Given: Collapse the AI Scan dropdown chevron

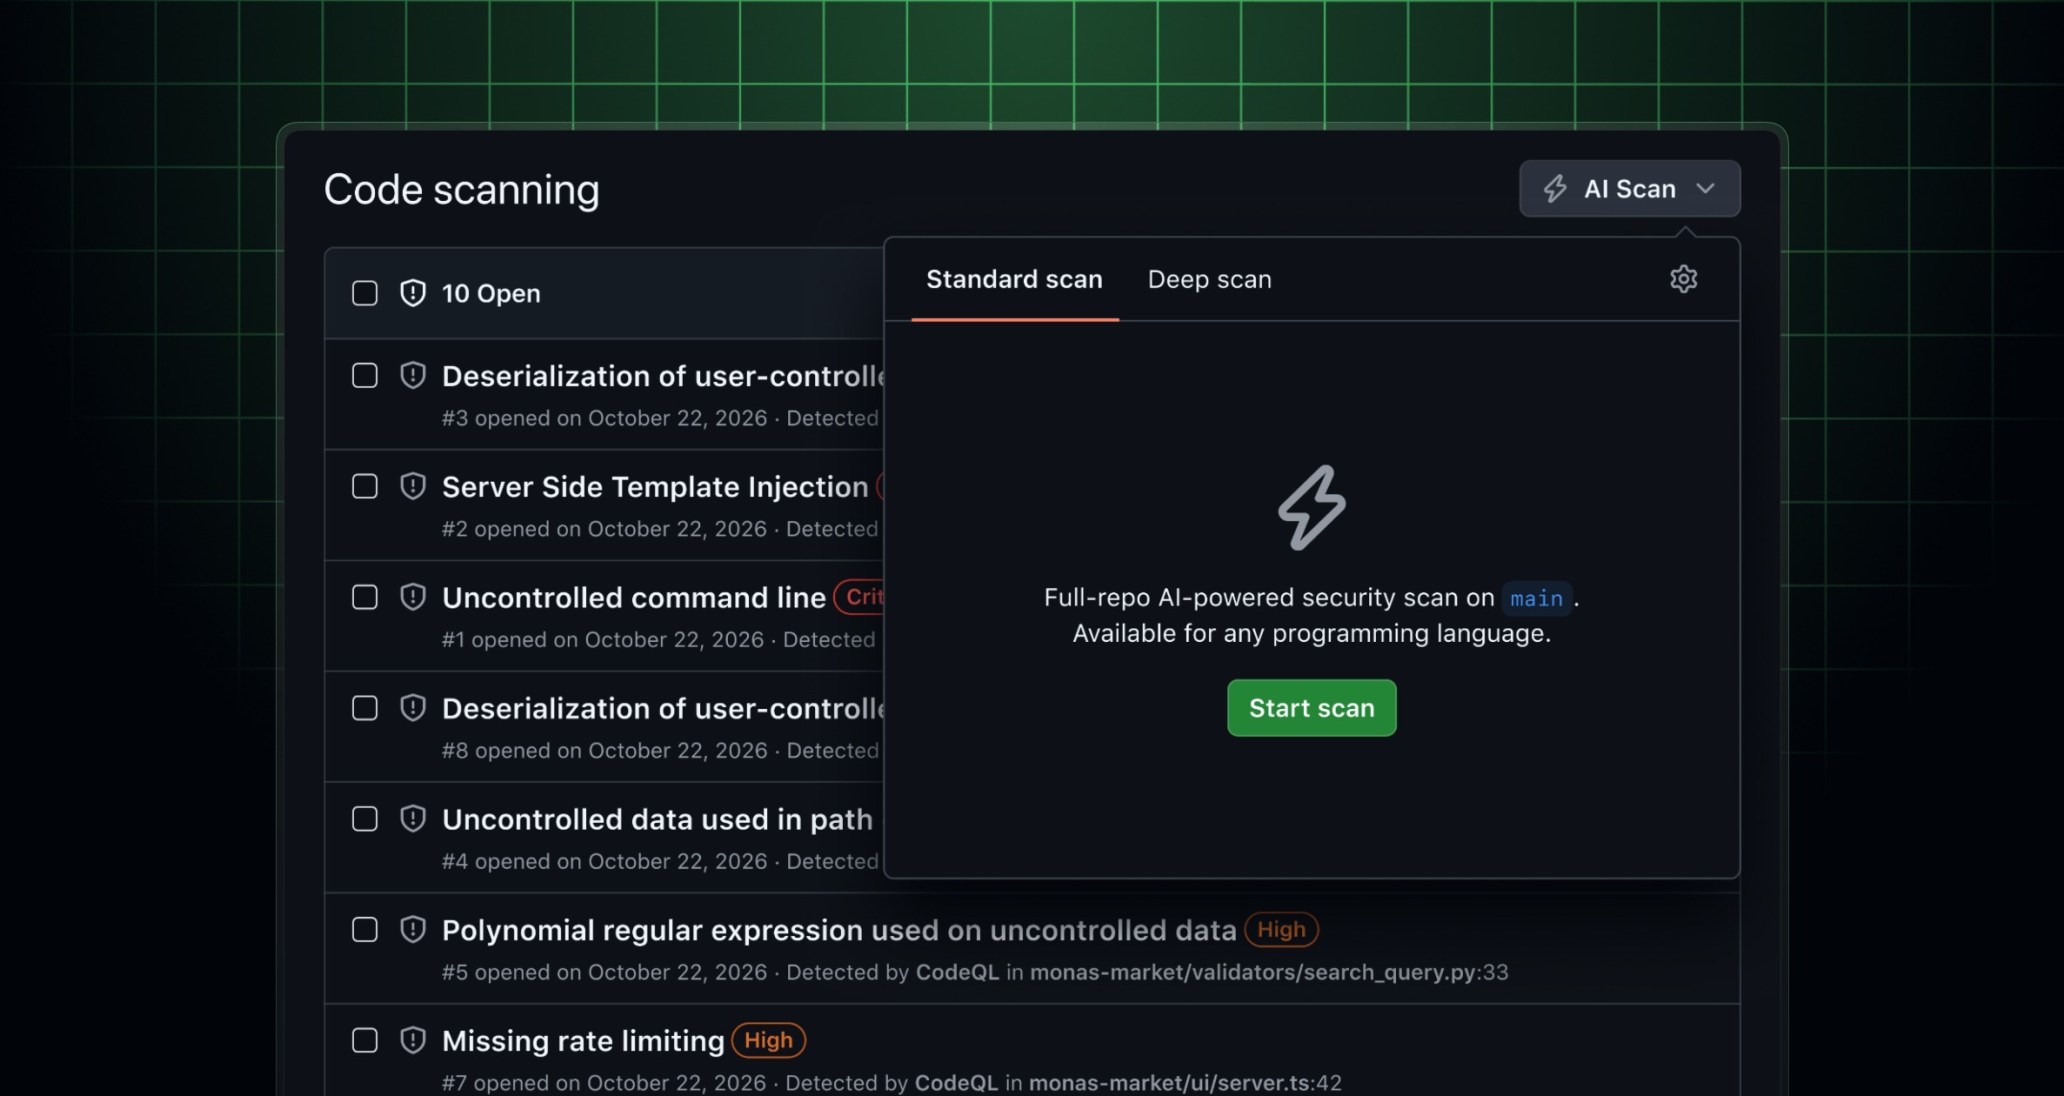Looking at the screenshot, I should (1706, 189).
